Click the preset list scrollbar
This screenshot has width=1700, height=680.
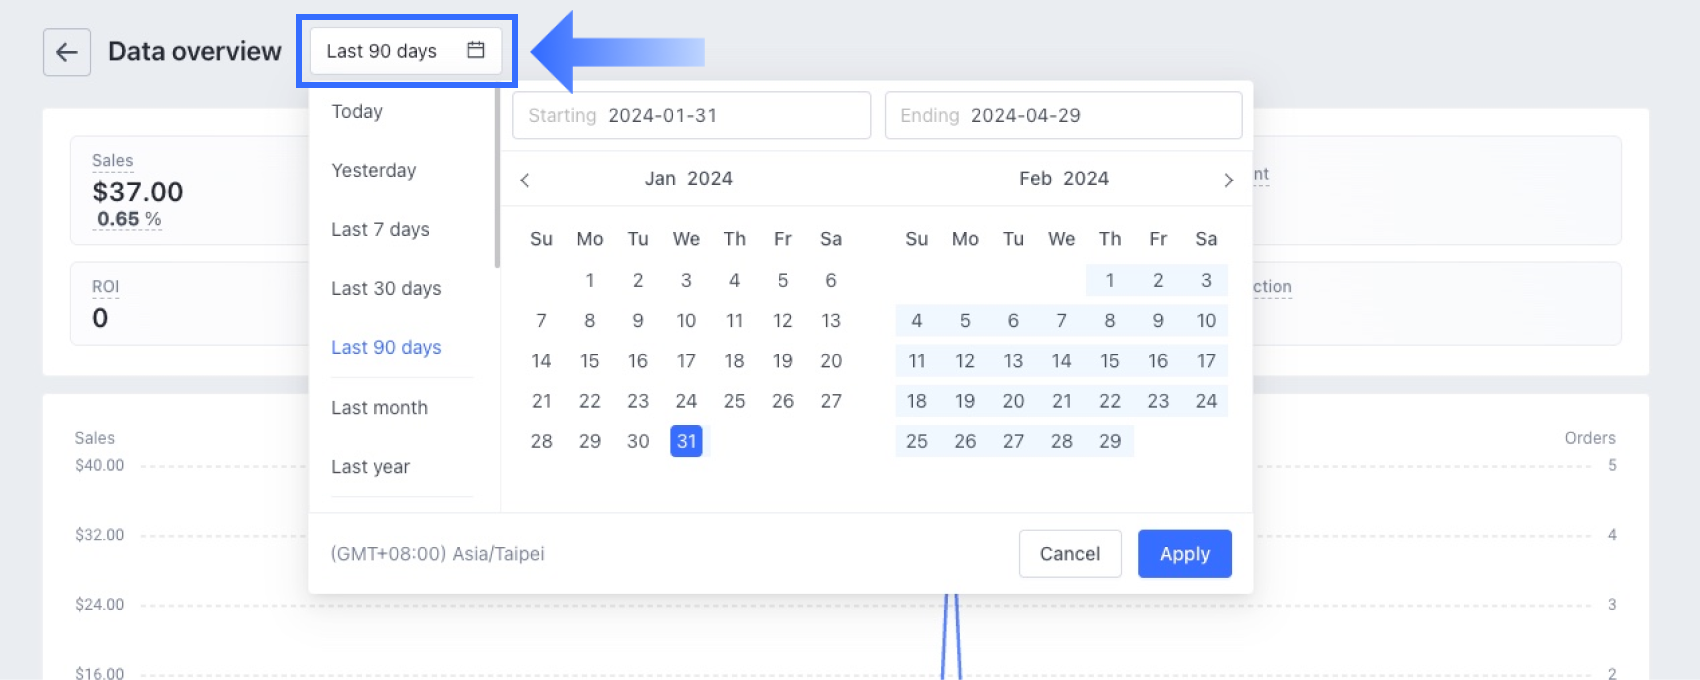497,180
